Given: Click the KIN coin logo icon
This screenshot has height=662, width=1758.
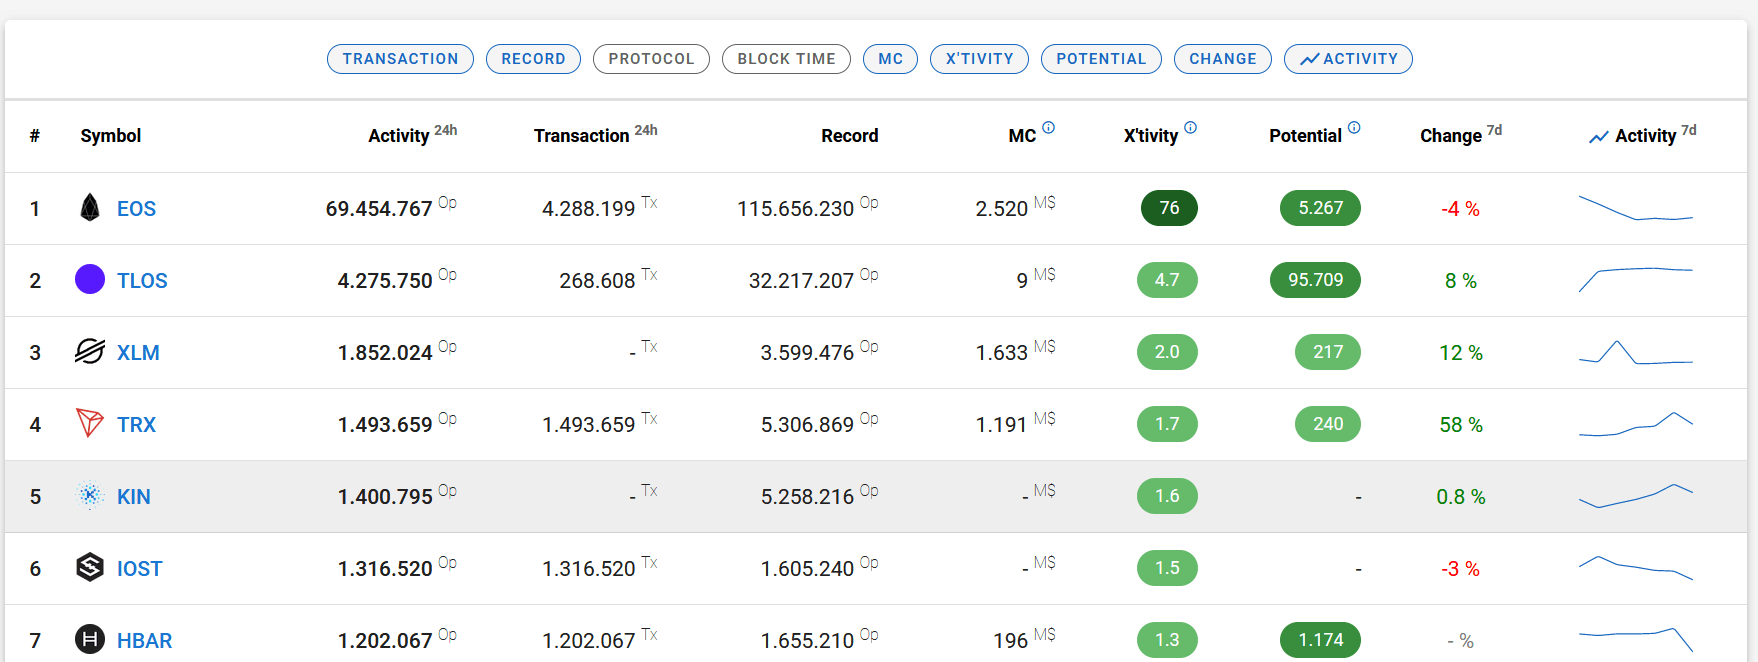Looking at the screenshot, I should pyautogui.click(x=90, y=496).
